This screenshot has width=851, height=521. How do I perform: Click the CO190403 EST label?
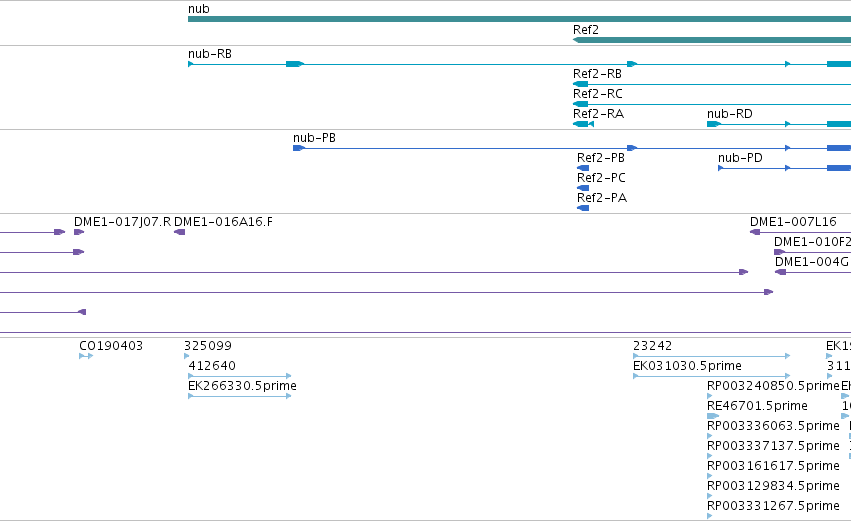pyautogui.click(x=111, y=346)
